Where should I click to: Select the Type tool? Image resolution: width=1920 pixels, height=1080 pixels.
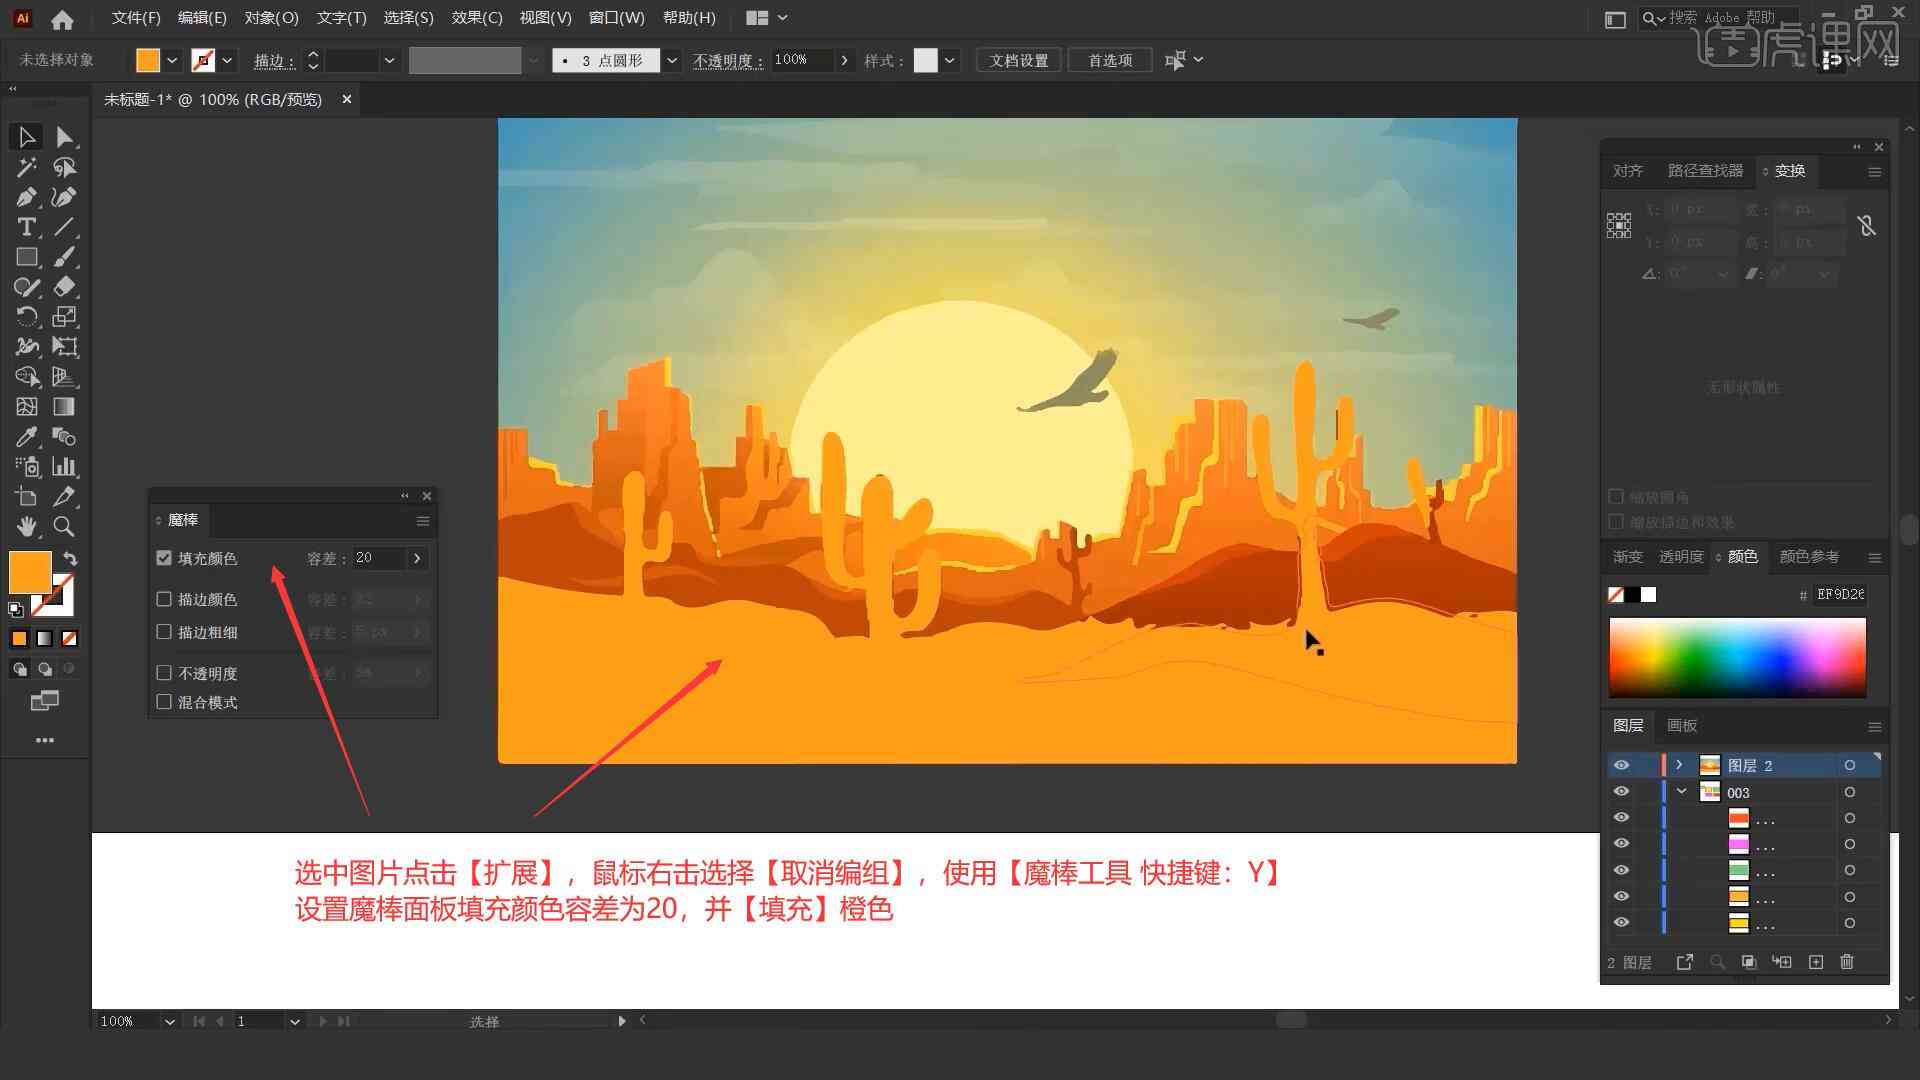tap(25, 227)
